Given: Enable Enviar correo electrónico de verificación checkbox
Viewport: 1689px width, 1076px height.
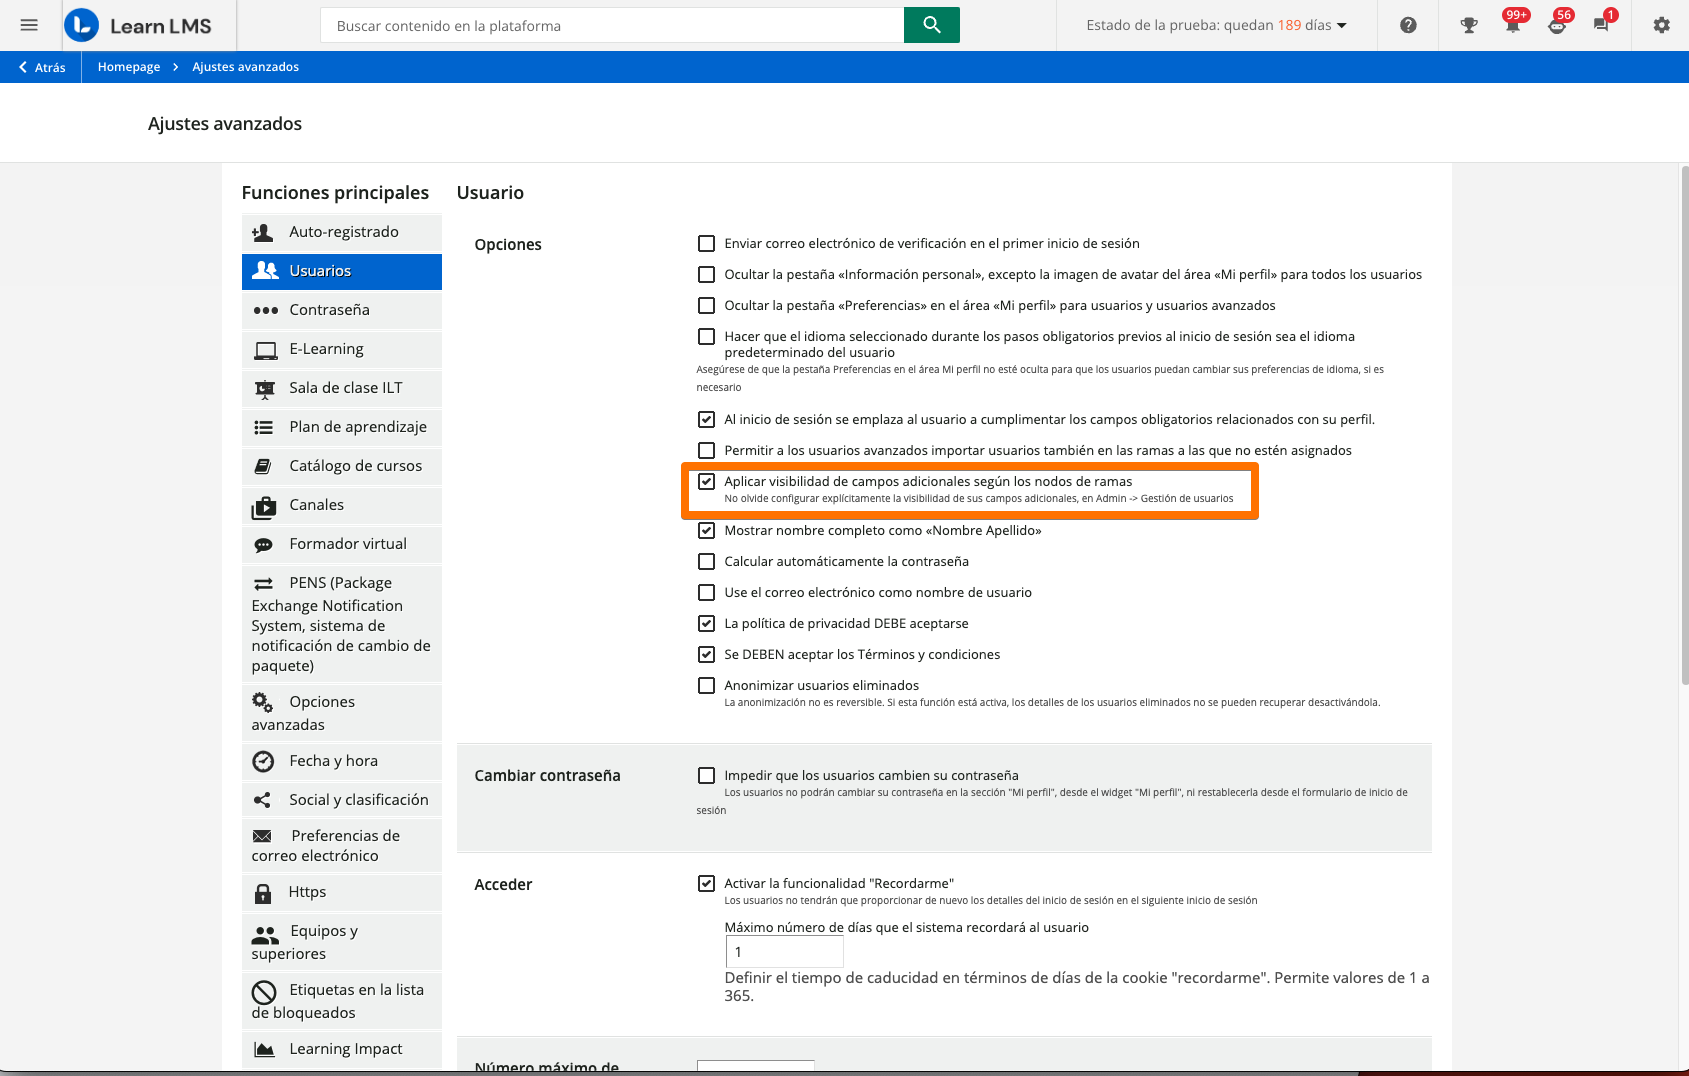Looking at the screenshot, I should coord(706,243).
